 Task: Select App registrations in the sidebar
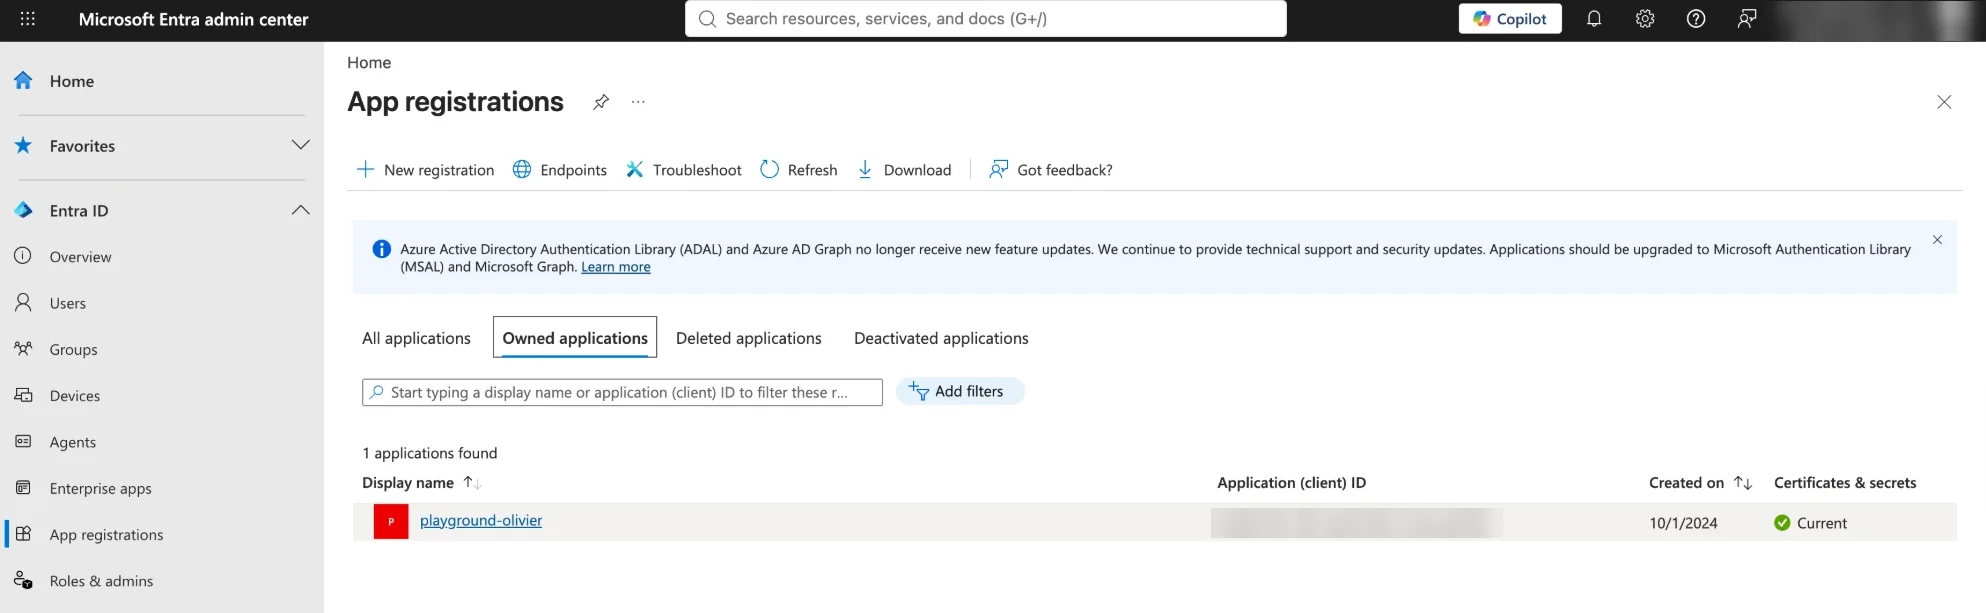tap(106, 535)
